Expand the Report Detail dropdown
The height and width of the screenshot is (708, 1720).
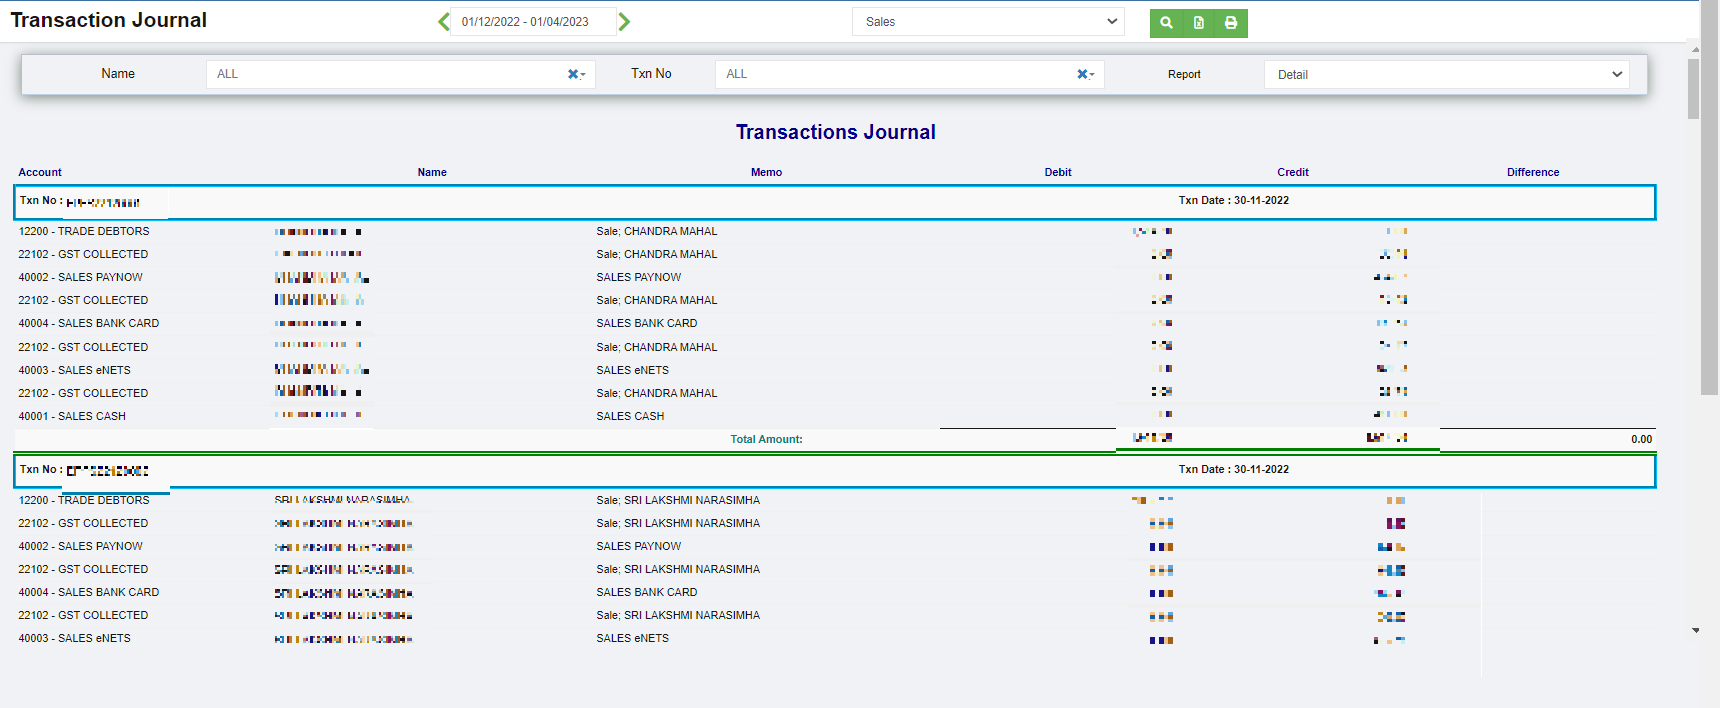[x=1446, y=75]
